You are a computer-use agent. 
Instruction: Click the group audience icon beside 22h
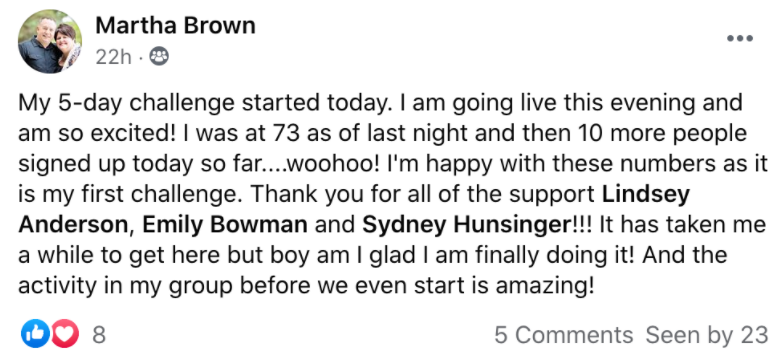(159, 57)
